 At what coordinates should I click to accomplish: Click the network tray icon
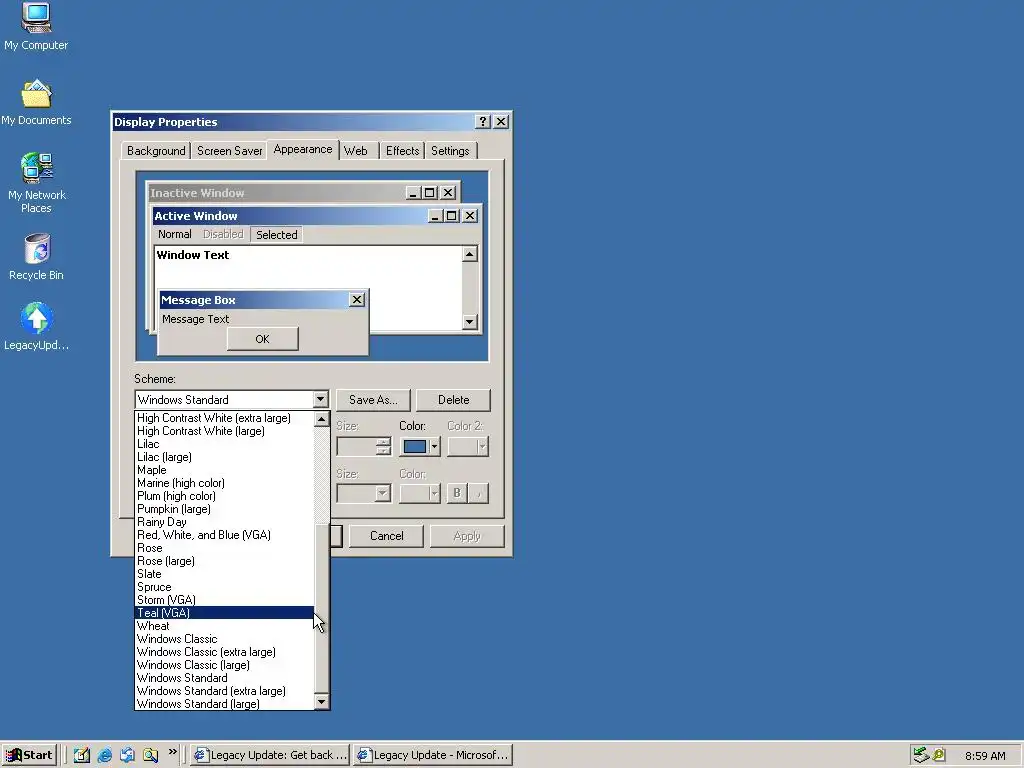(x=921, y=755)
